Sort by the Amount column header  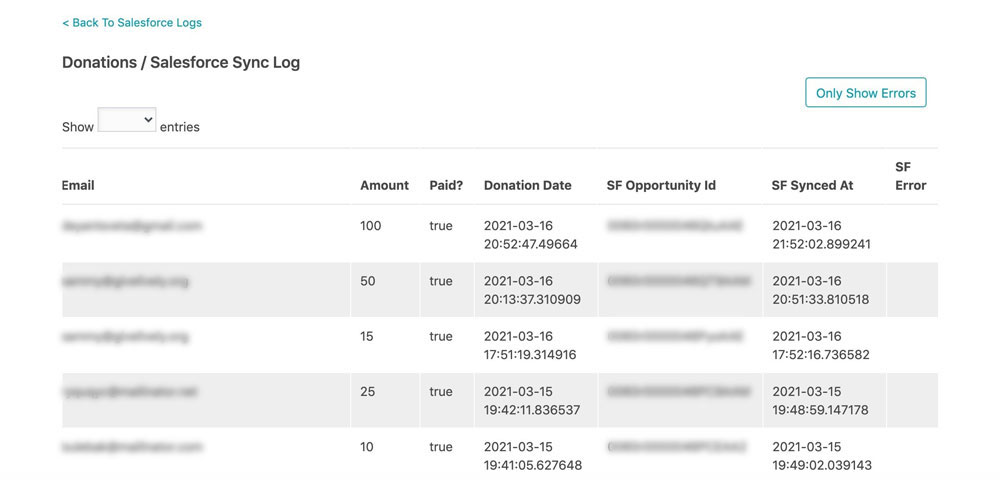point(385,185)
